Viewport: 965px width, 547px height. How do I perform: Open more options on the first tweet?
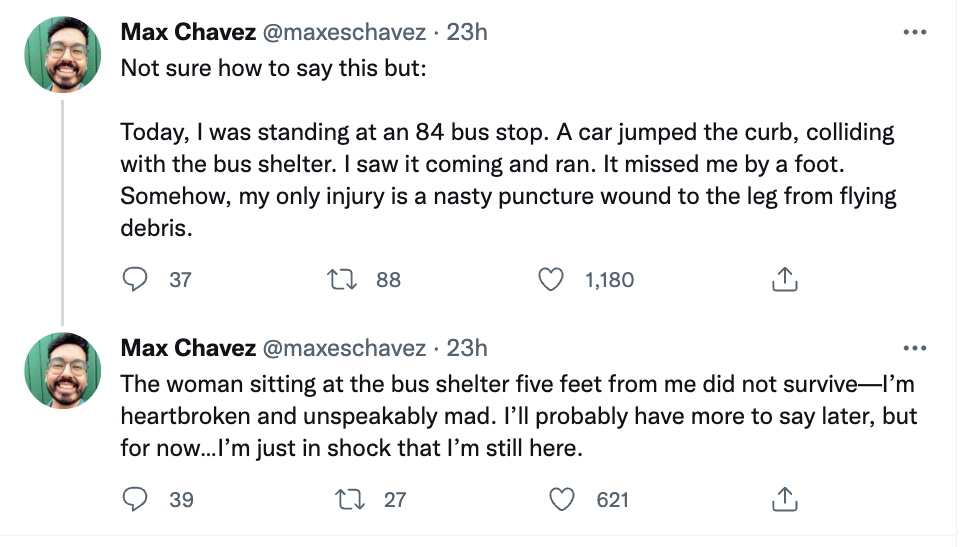(914, 32)
